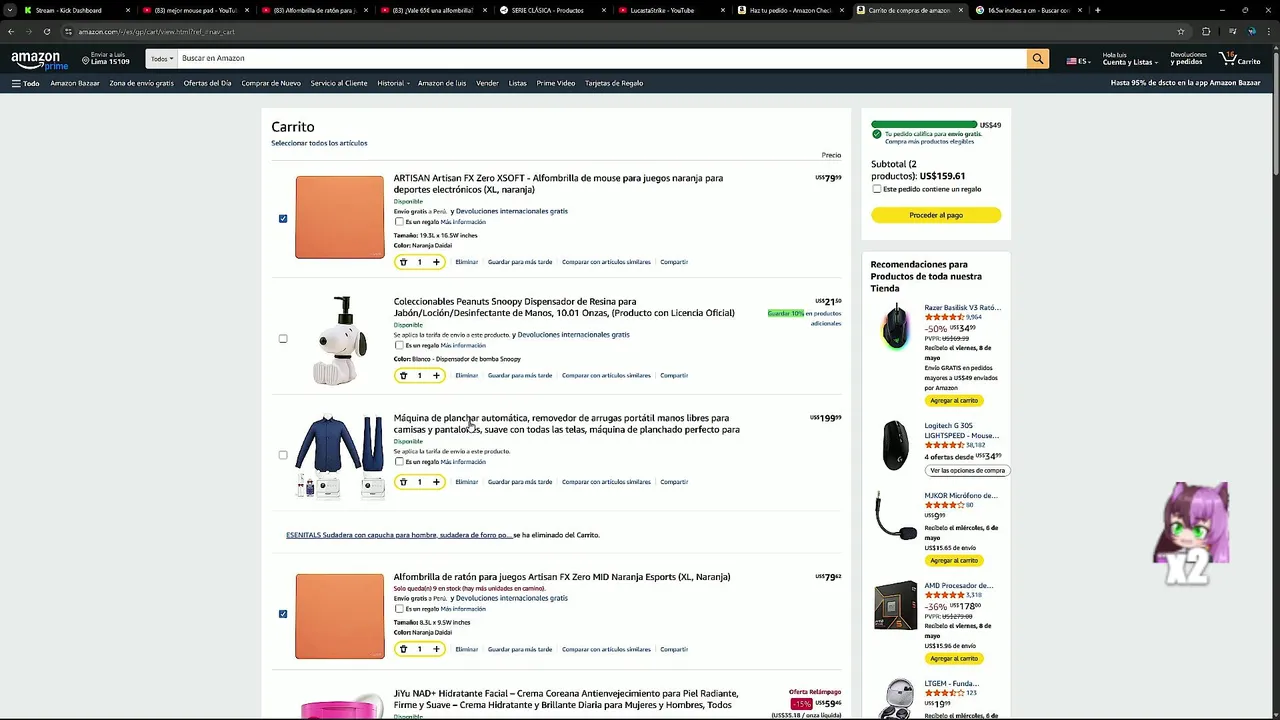Click the delivery location pin Lima 15109
This screenshot has width=1280, height=720.
coord(106,59)
